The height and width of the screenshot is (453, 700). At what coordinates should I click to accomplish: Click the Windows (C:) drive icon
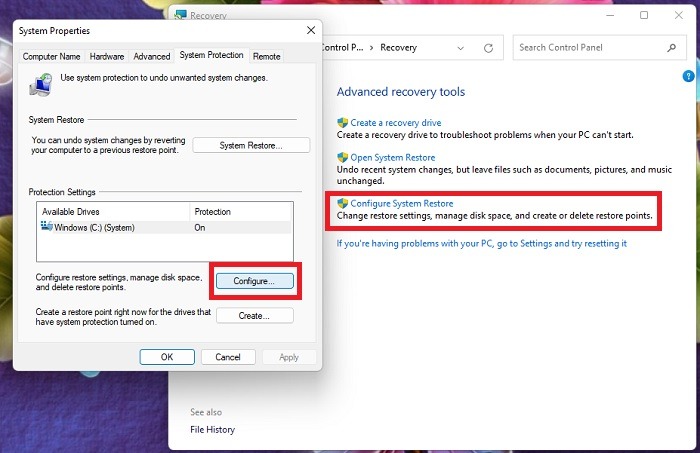tap(46, 226)
